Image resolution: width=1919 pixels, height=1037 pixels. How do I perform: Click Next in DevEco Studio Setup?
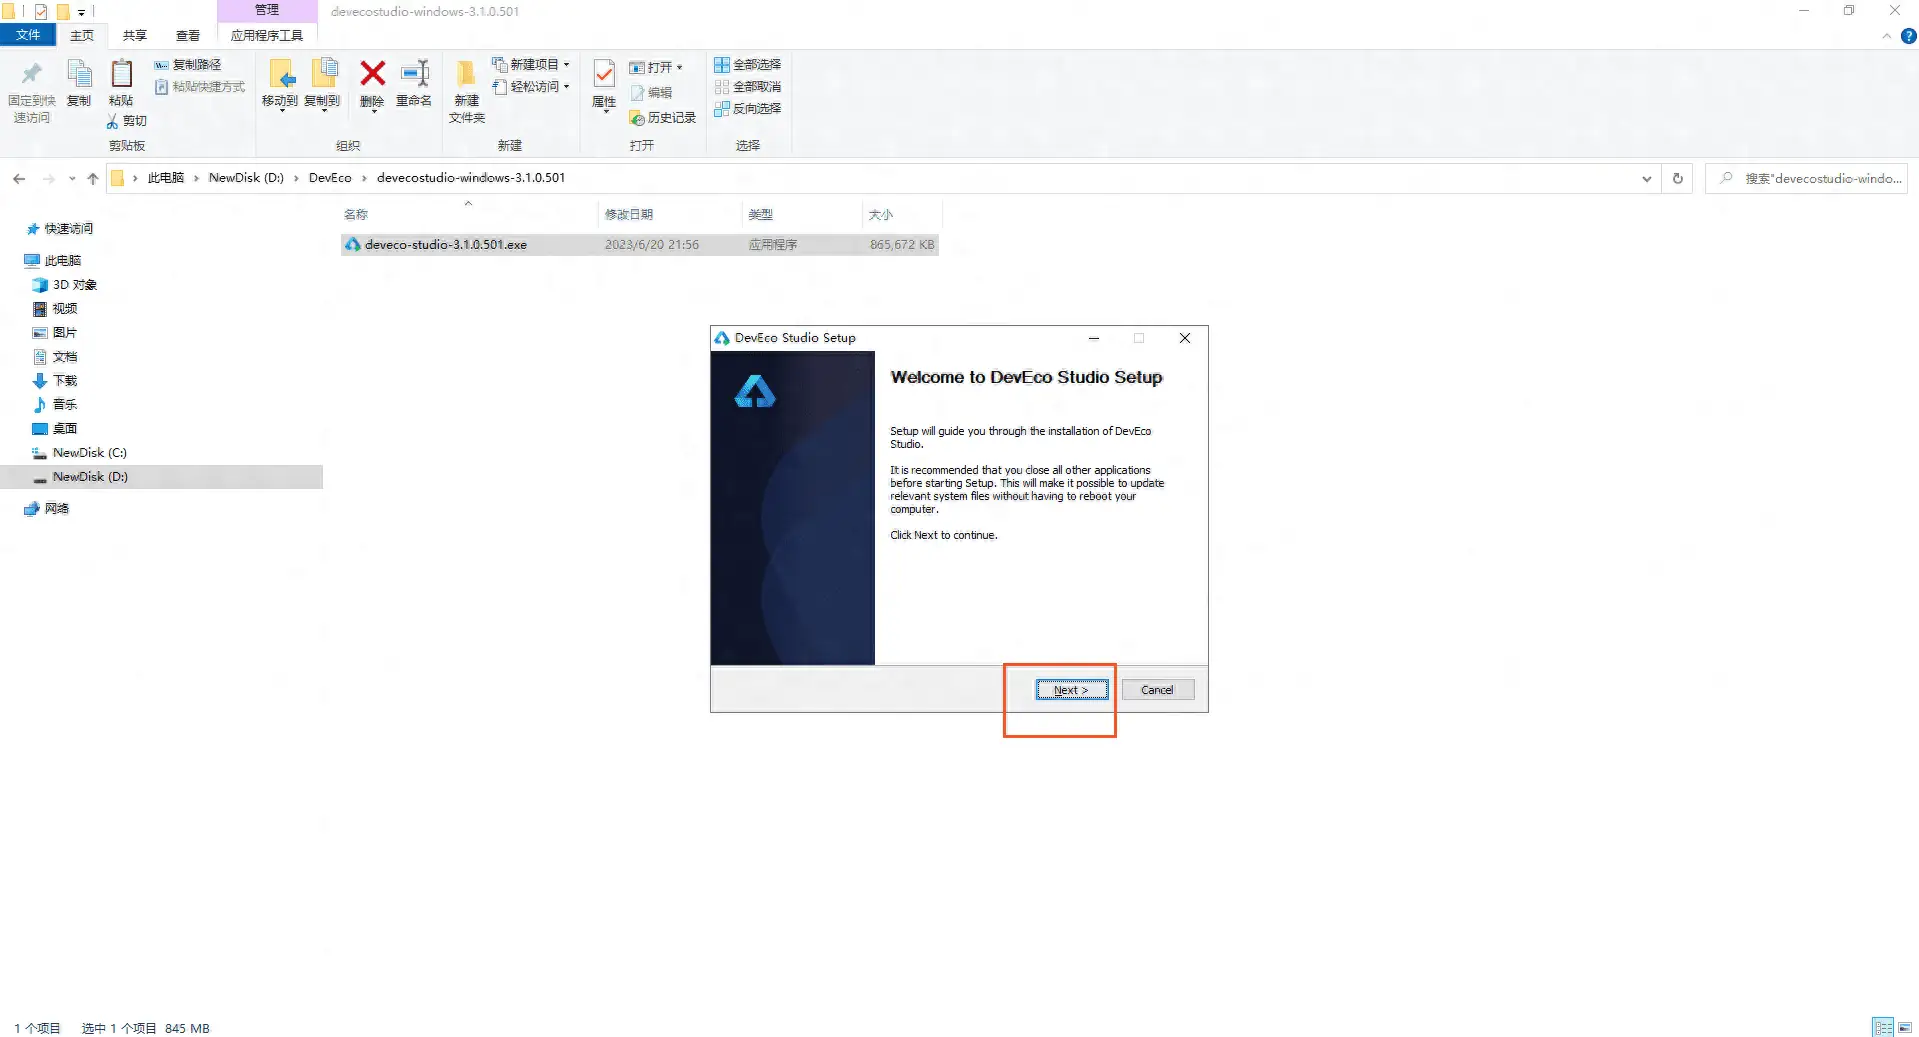[1071, 690]
